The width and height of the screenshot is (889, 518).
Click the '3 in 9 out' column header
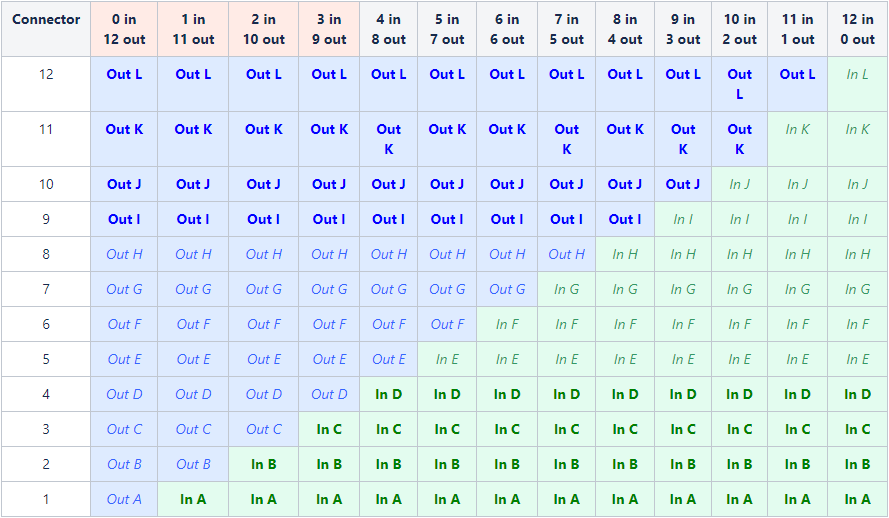tap(329, 29)
